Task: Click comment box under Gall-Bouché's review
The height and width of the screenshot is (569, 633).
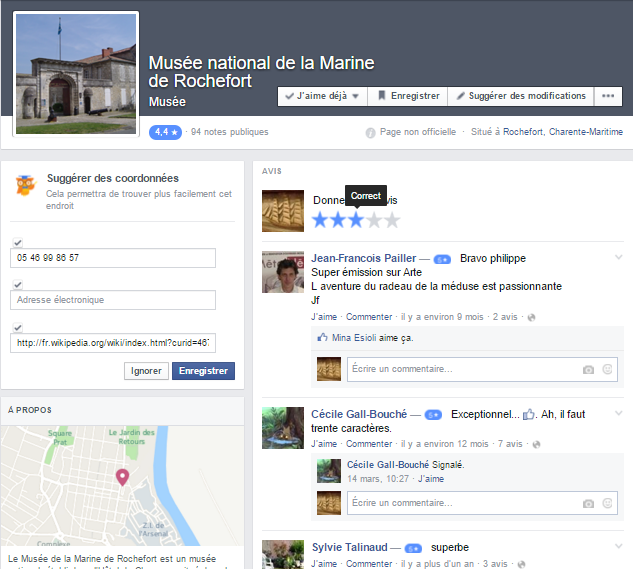Action: 482,503
